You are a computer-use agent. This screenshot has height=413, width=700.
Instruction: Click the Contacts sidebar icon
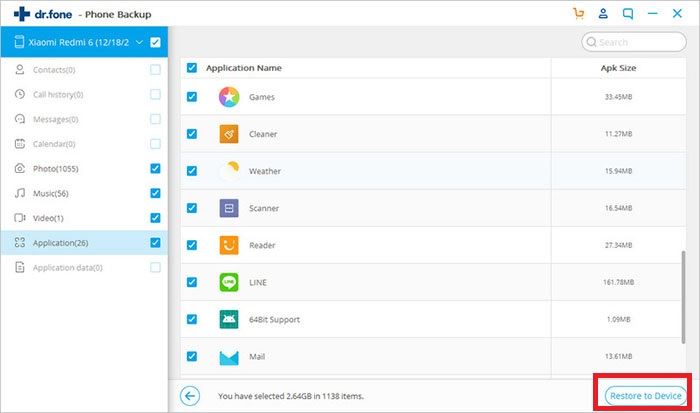20,70
